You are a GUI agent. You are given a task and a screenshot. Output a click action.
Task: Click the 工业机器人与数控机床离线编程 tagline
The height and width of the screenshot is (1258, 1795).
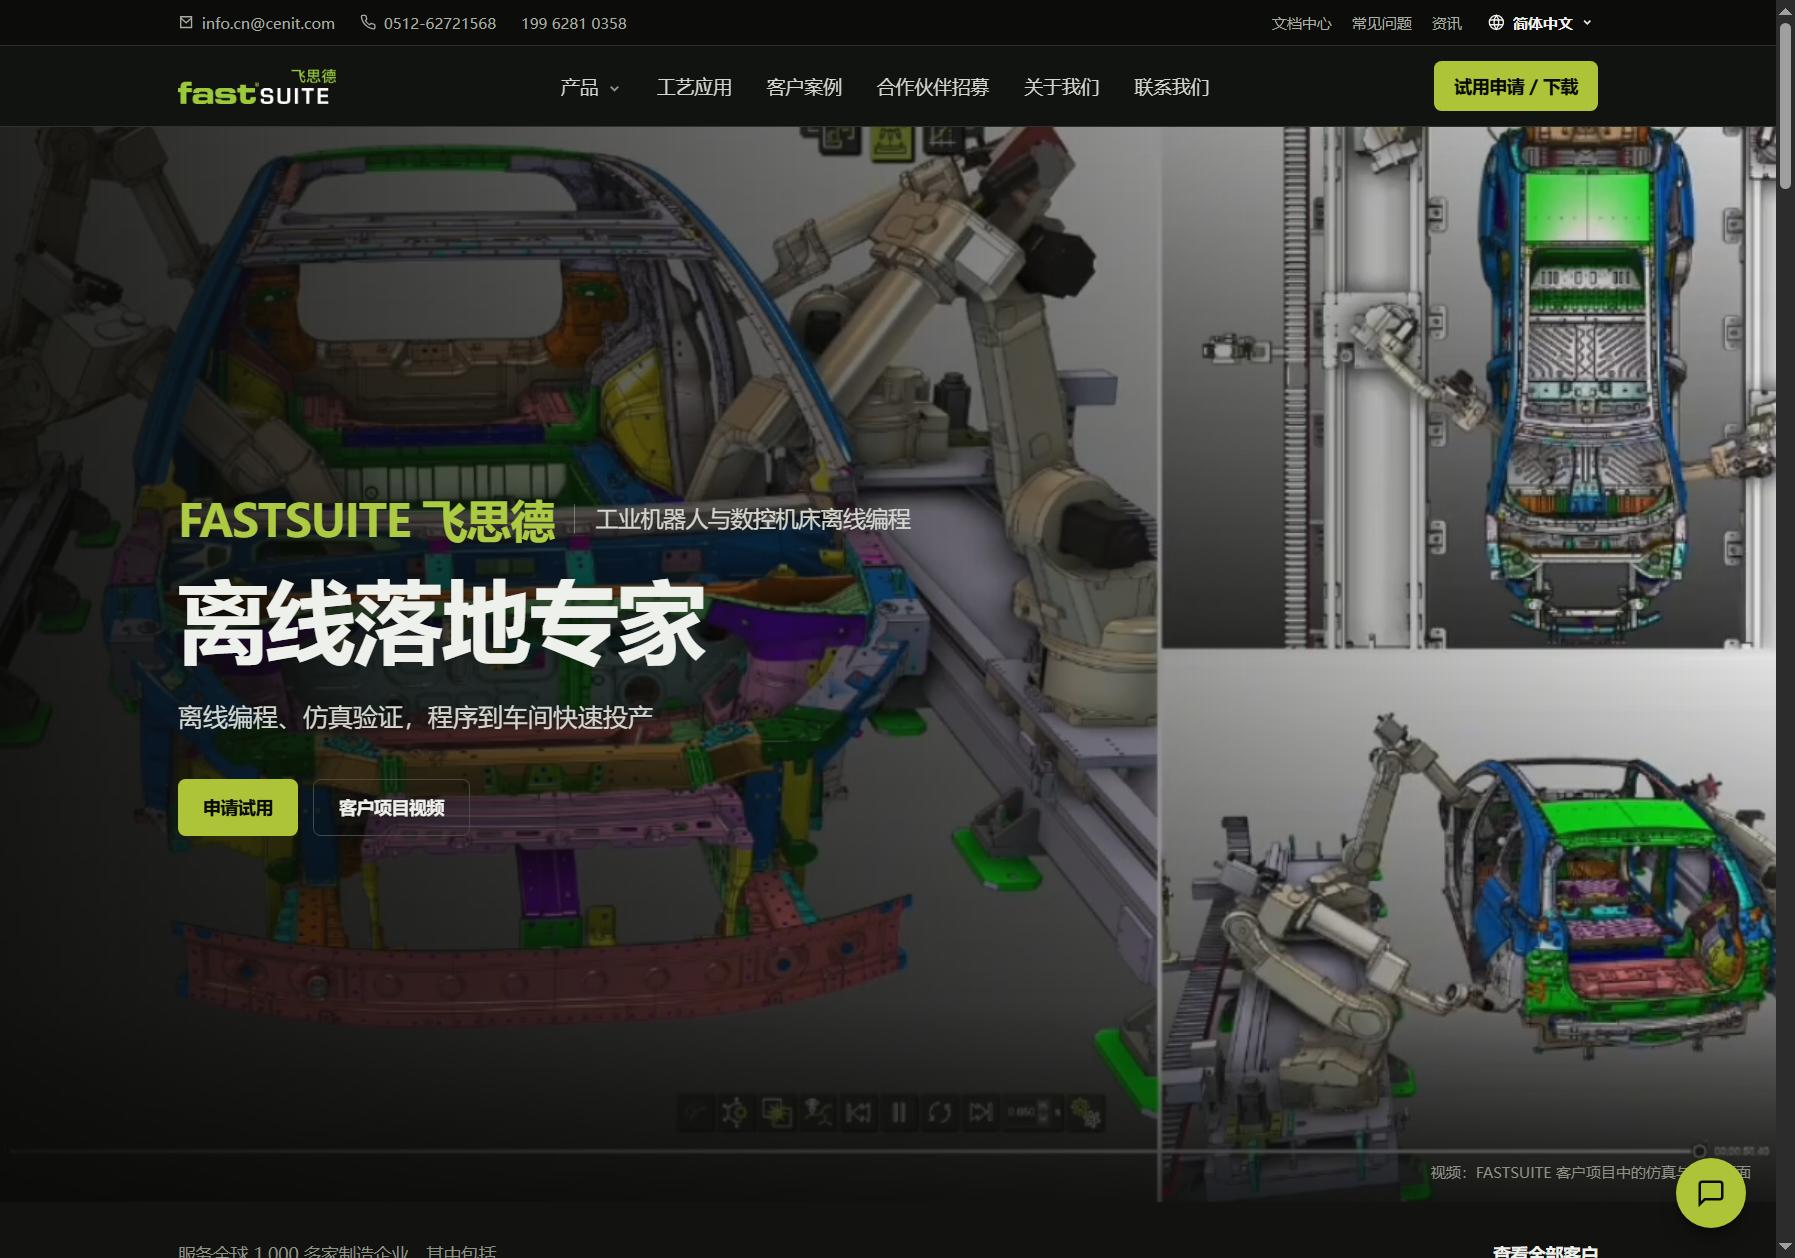753,519
